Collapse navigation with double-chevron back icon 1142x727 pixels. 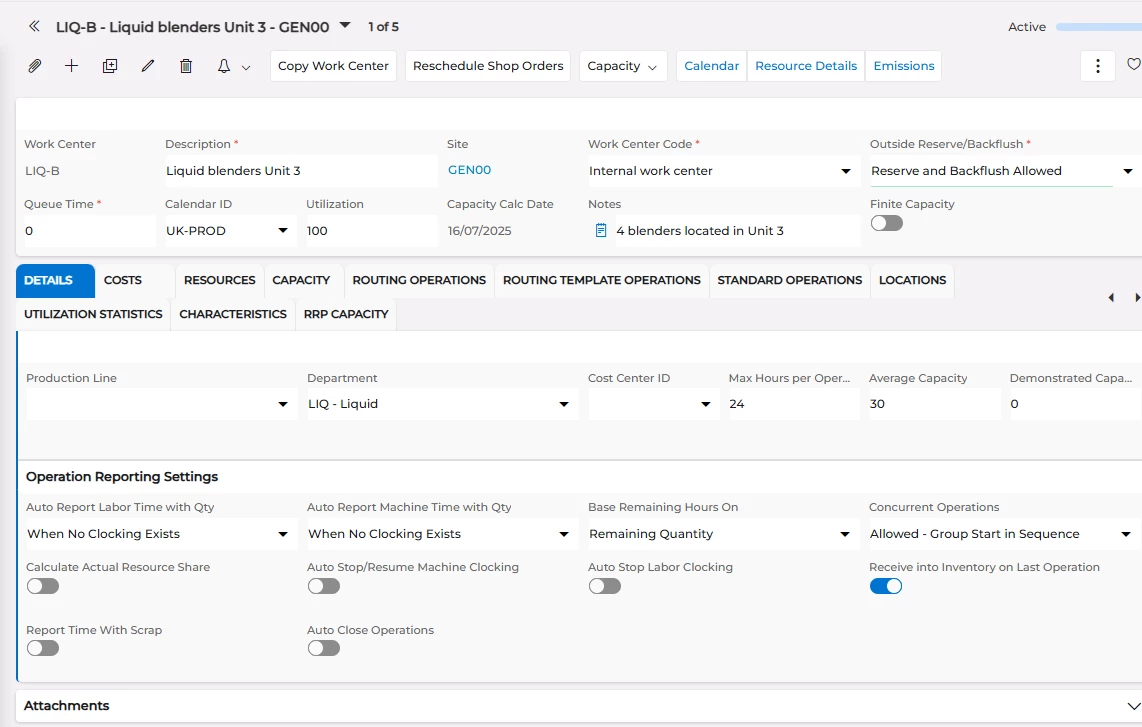34,27
